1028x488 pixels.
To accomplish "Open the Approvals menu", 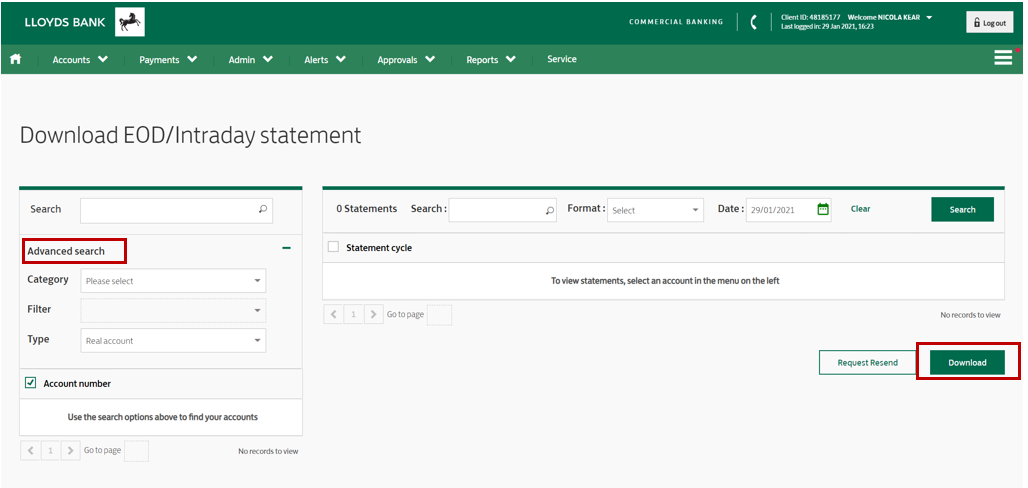I will tap(406, 59).
